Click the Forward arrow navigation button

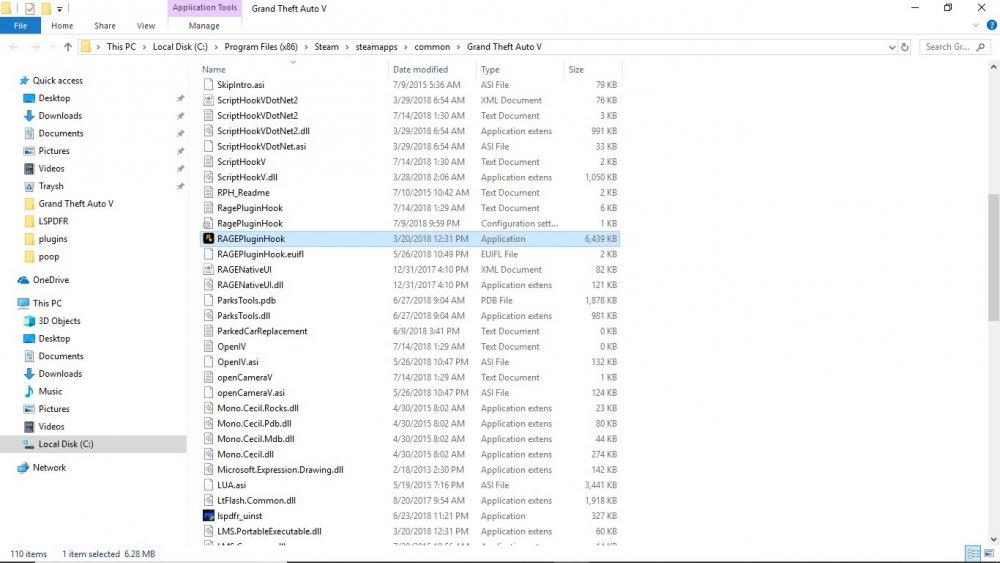36,47
